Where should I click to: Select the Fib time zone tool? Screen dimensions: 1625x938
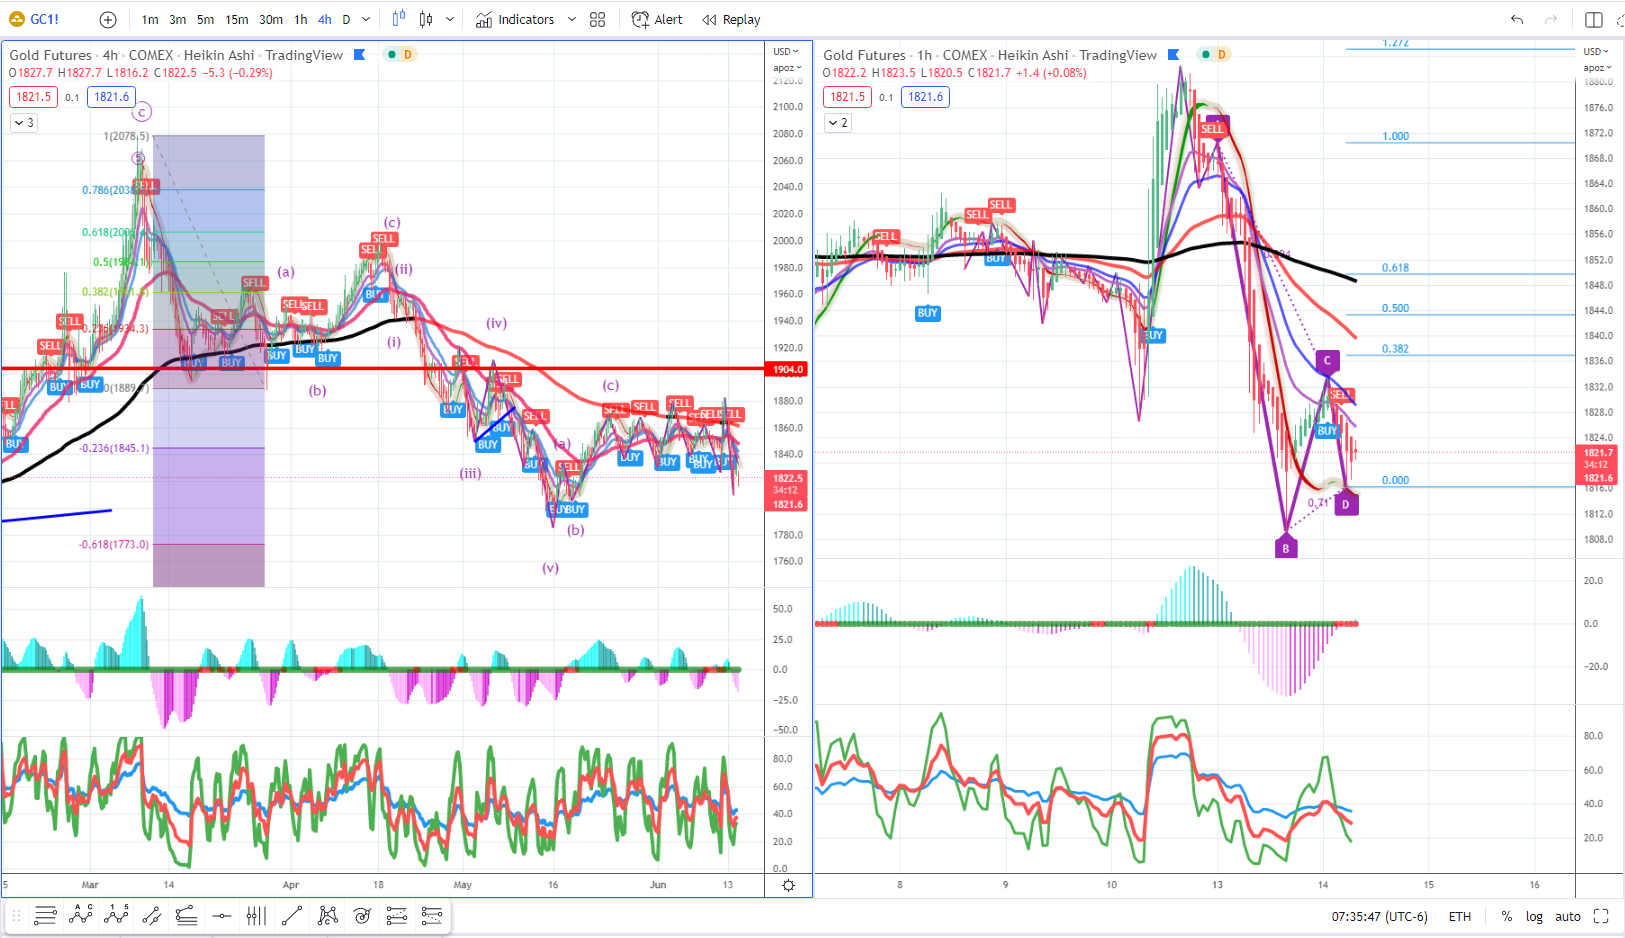(256, 915)
